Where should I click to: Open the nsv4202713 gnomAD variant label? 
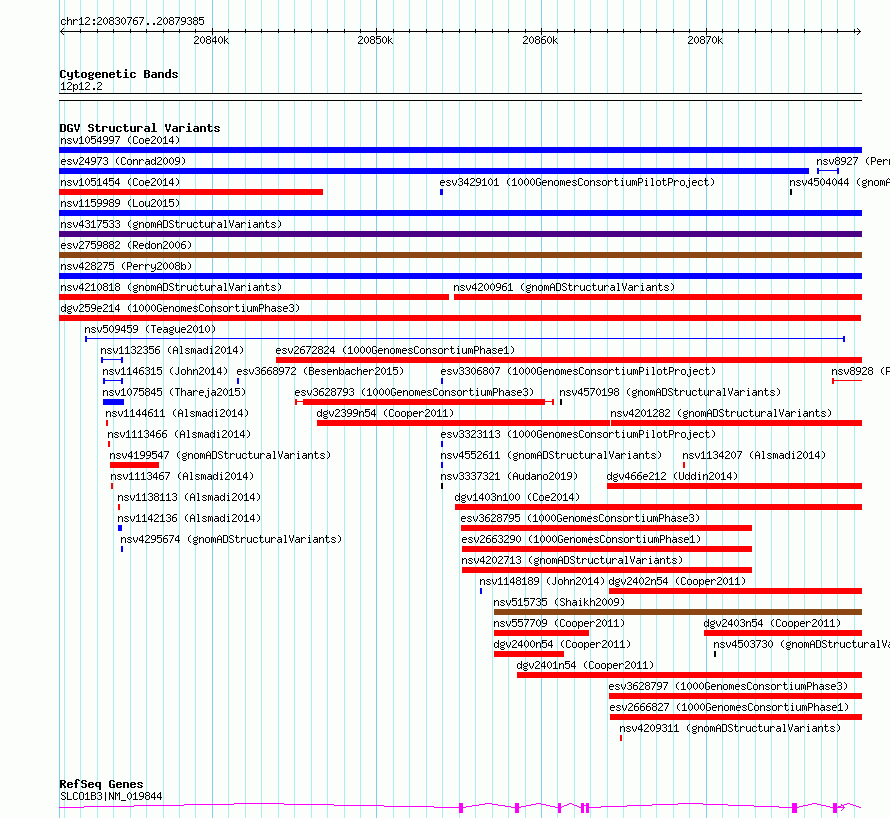572,560
